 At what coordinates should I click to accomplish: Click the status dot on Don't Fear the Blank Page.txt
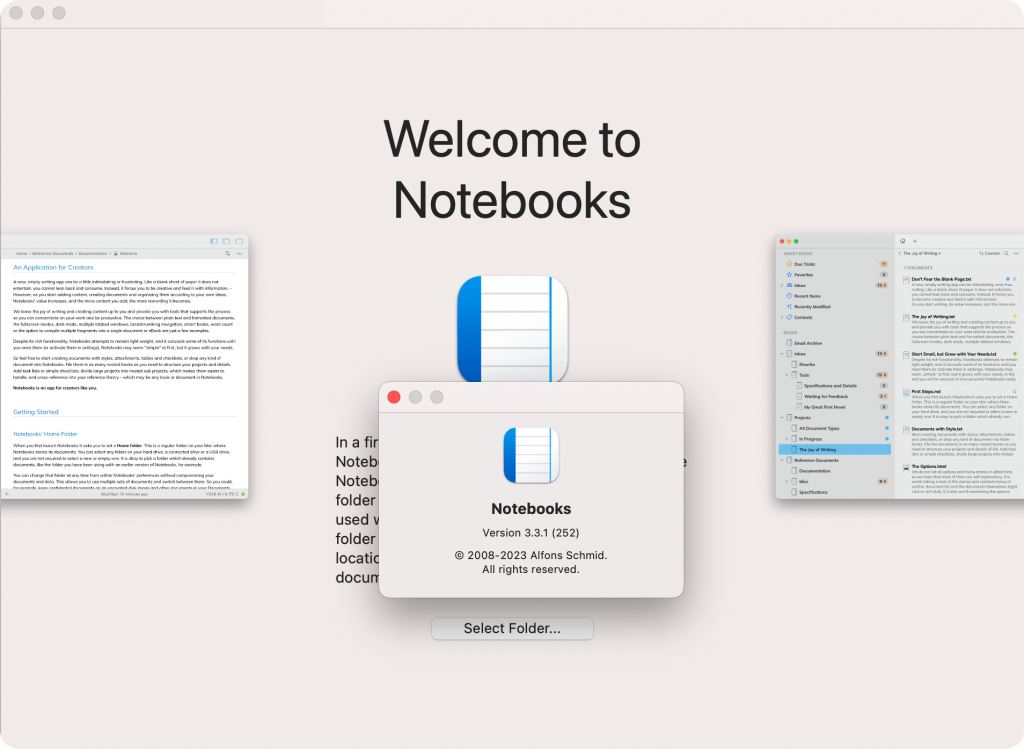point(1008,279)
